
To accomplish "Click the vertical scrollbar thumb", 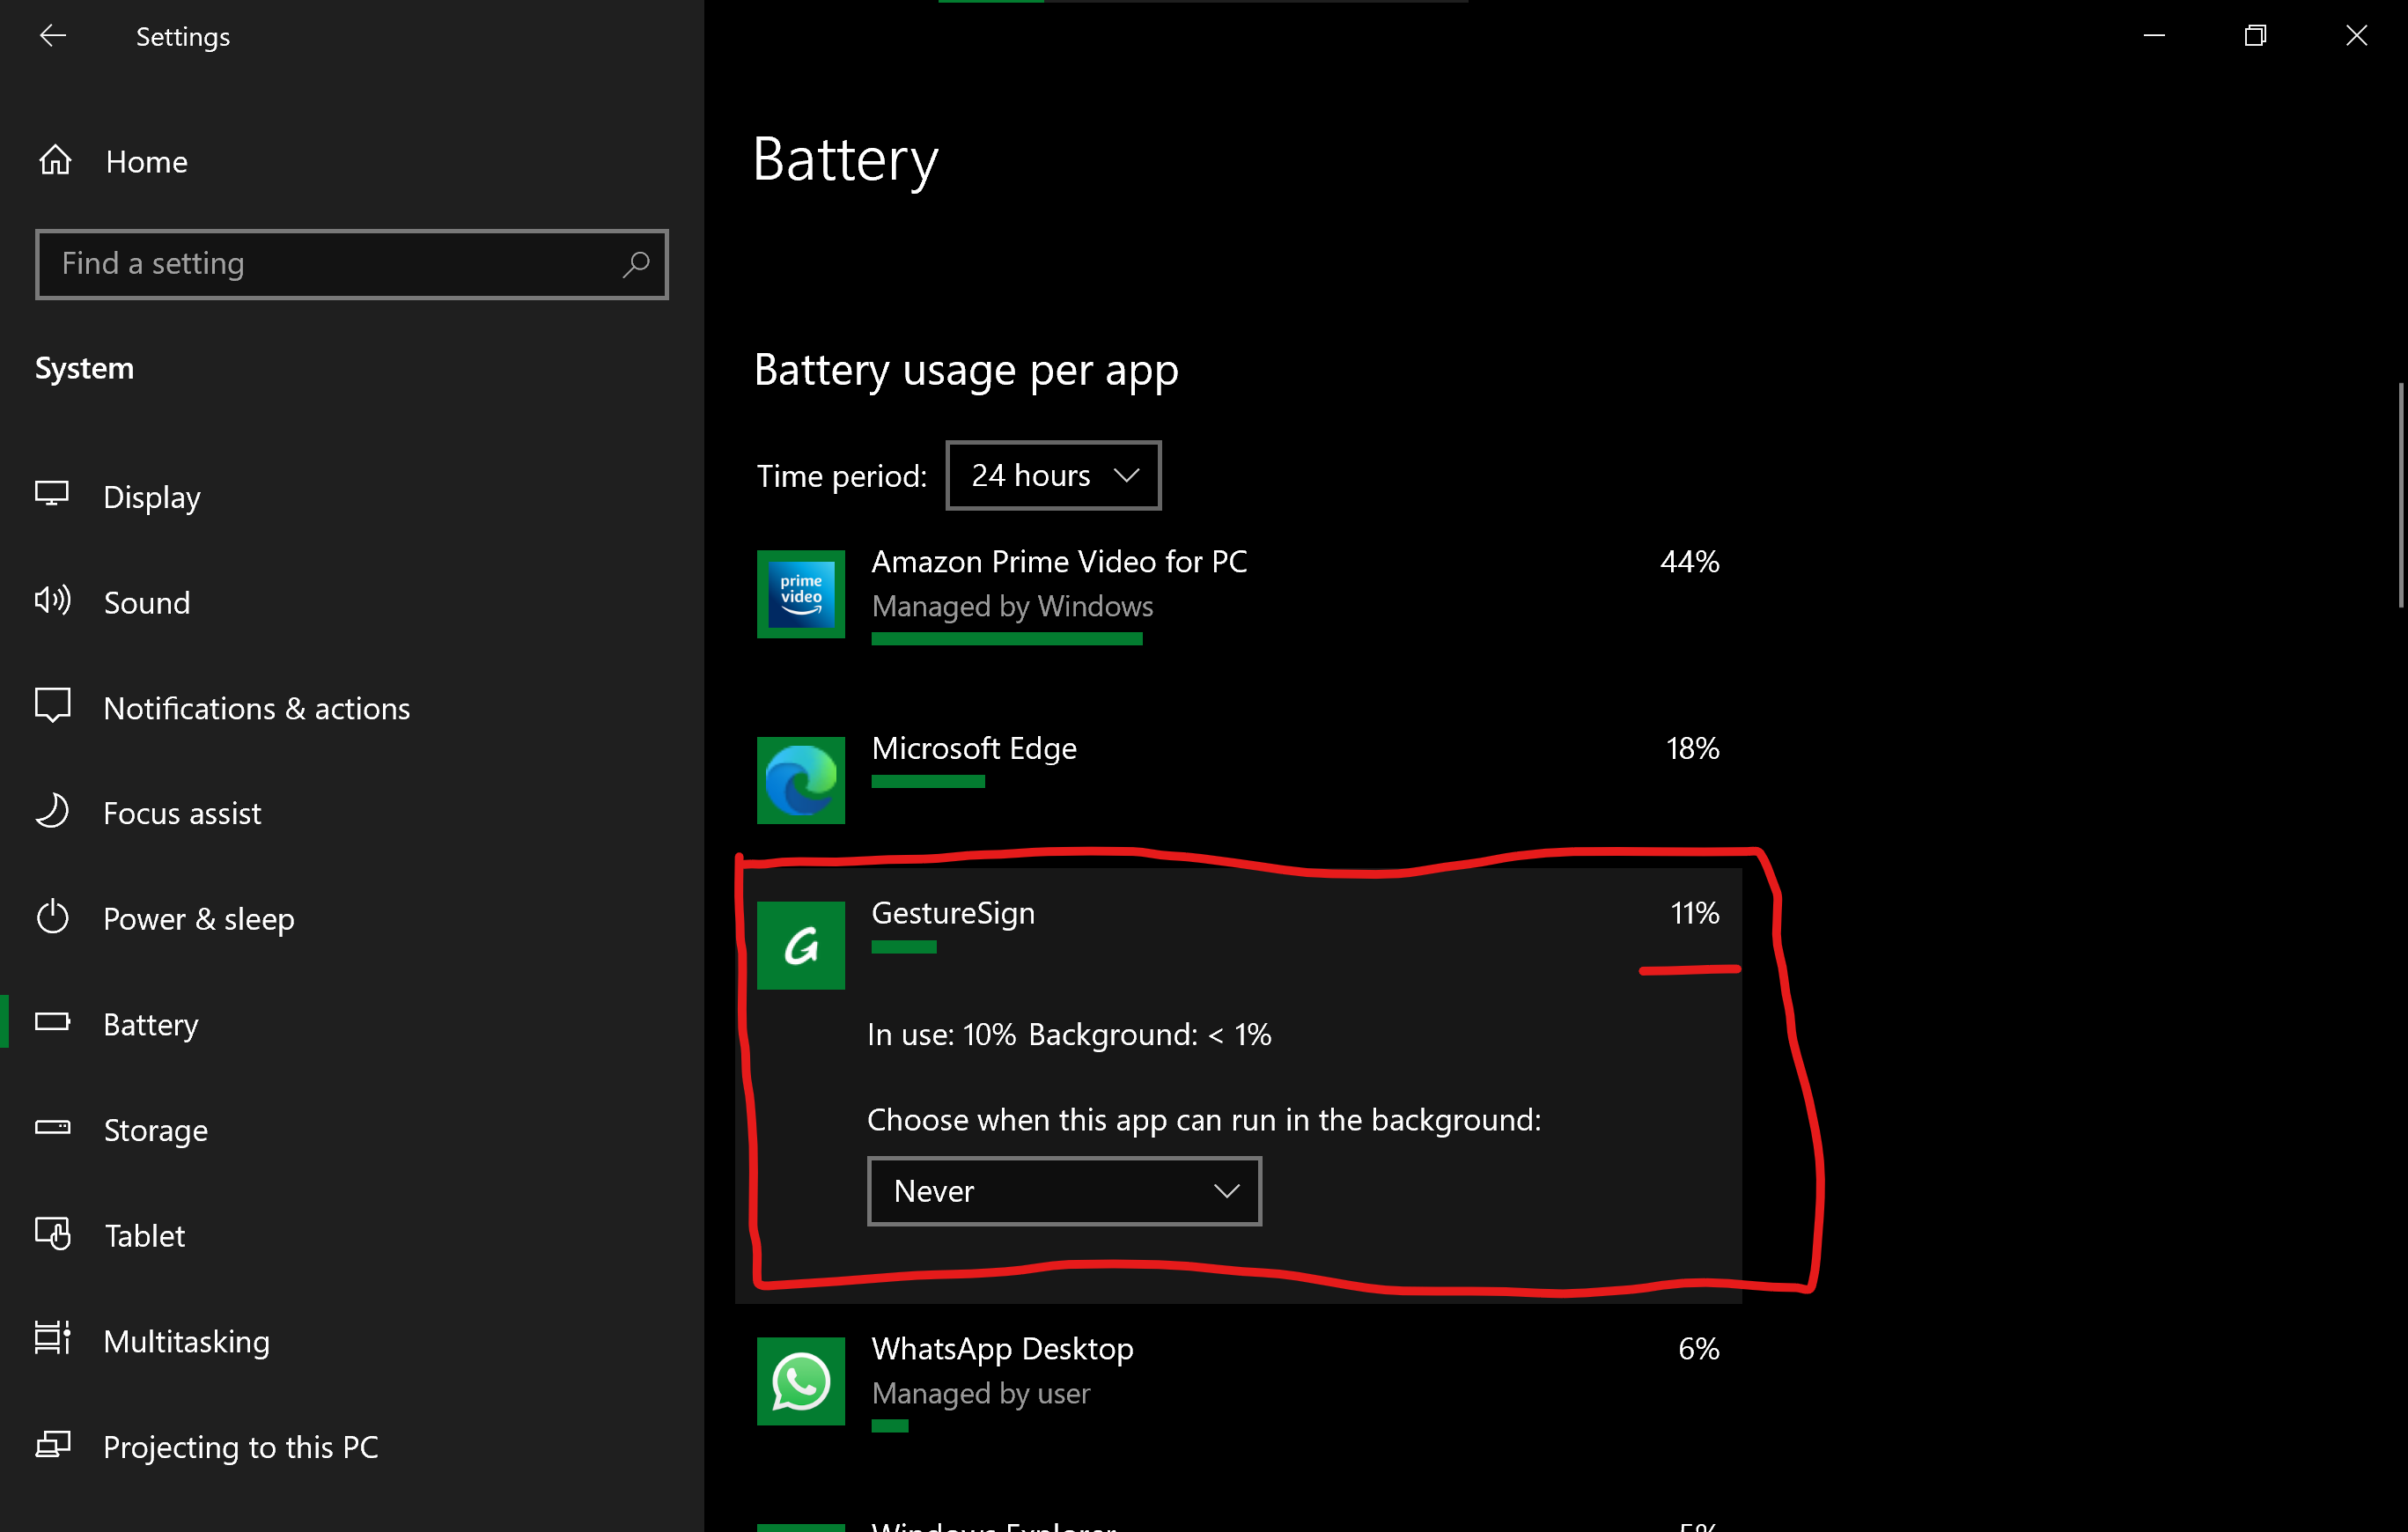I will point(2400,495).
